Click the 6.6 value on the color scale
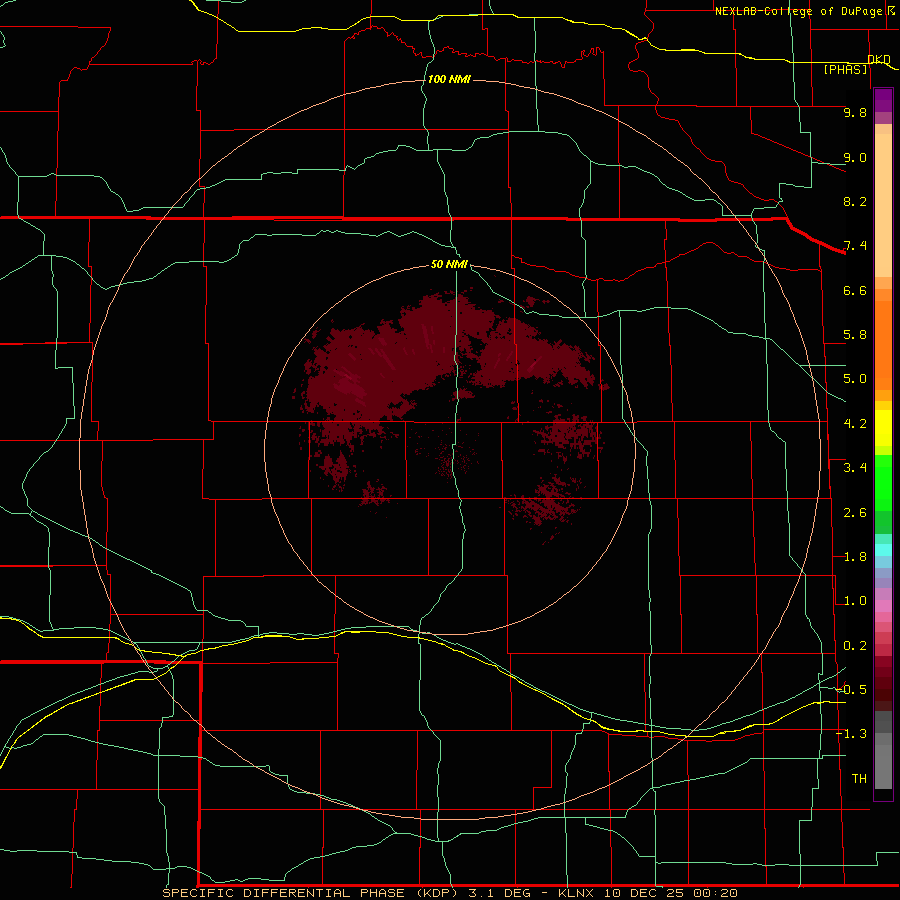 855,290
